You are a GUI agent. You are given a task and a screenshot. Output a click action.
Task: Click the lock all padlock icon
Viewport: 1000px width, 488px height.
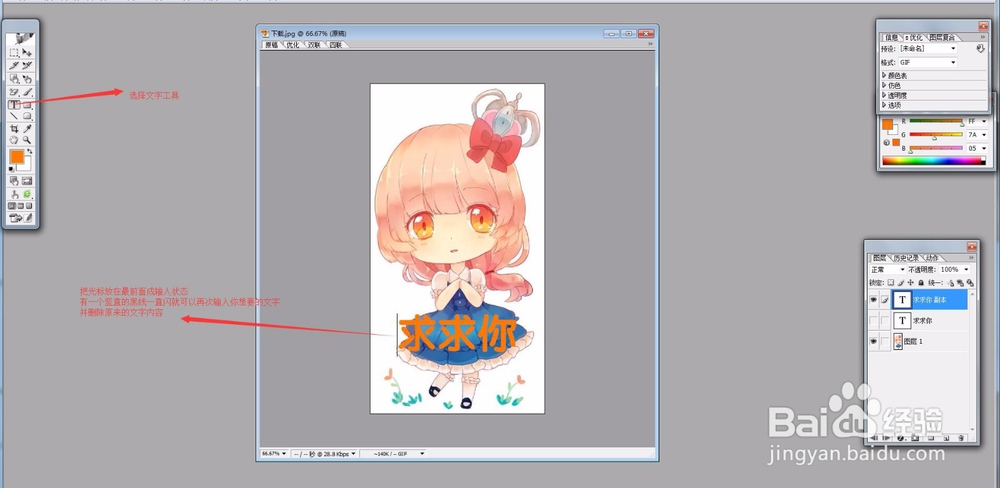[x=921, y=283]
